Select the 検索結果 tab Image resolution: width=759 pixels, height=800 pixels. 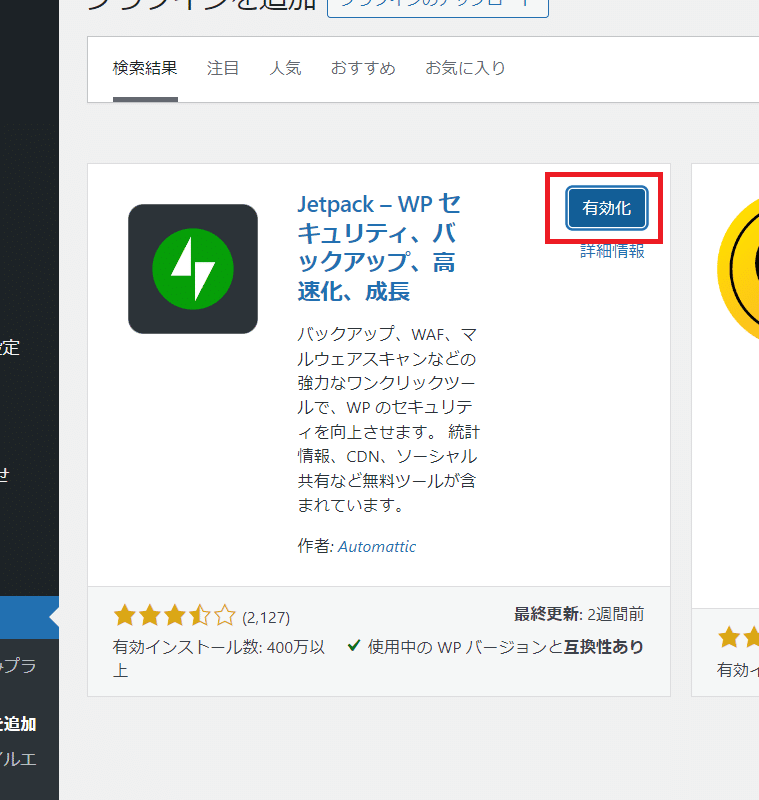coord(145,68)
